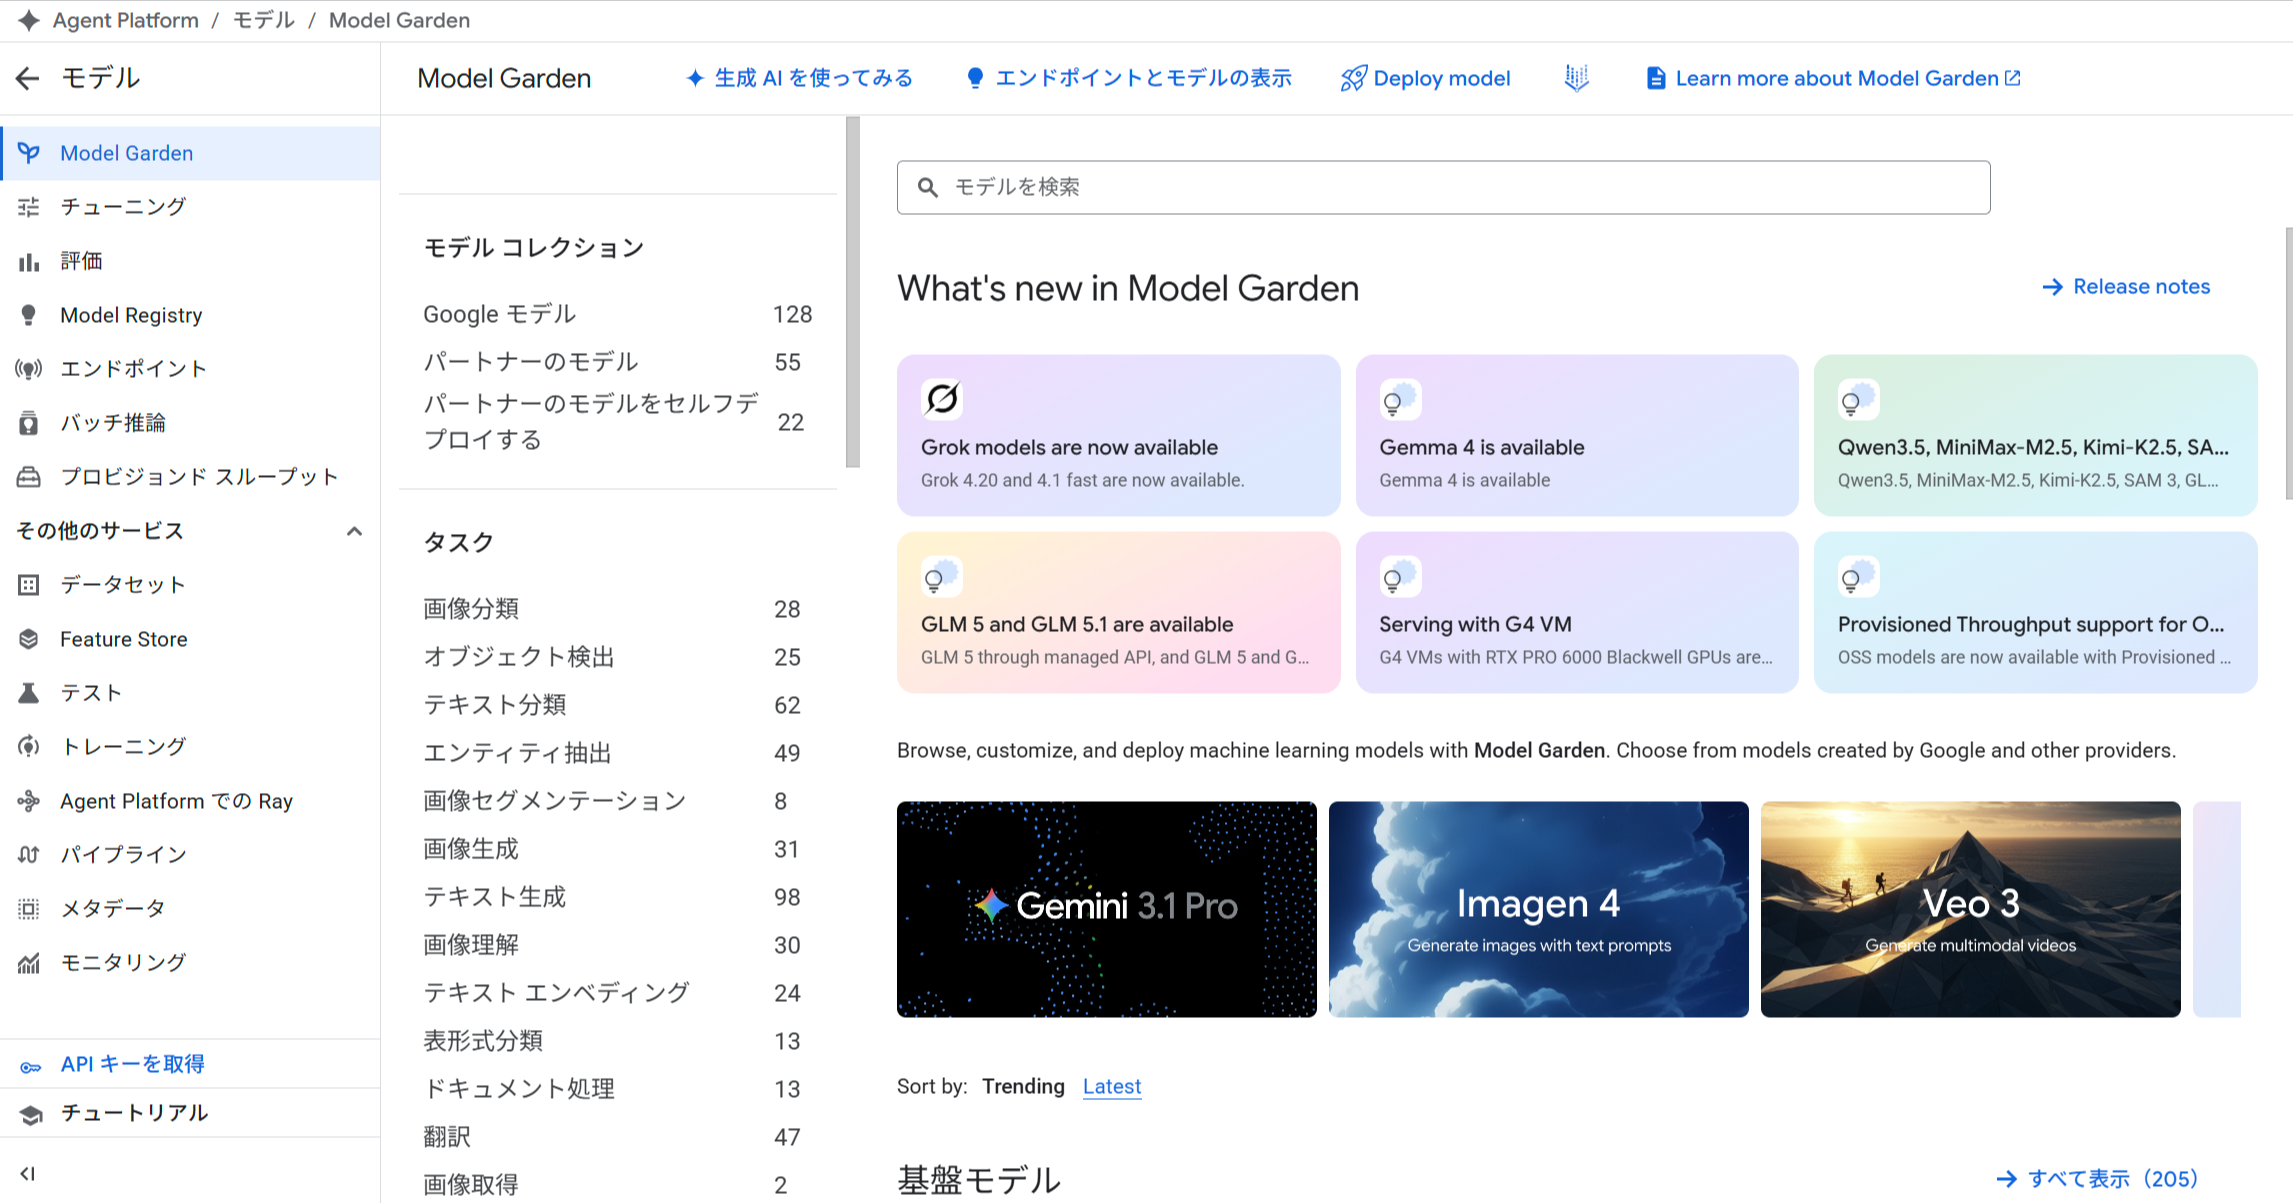Open the チューニング sidebar item

123,206
